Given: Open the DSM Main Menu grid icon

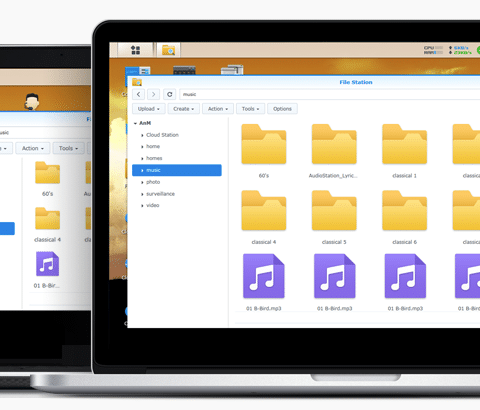Looking at the screenshot, I should click(135, 50).
